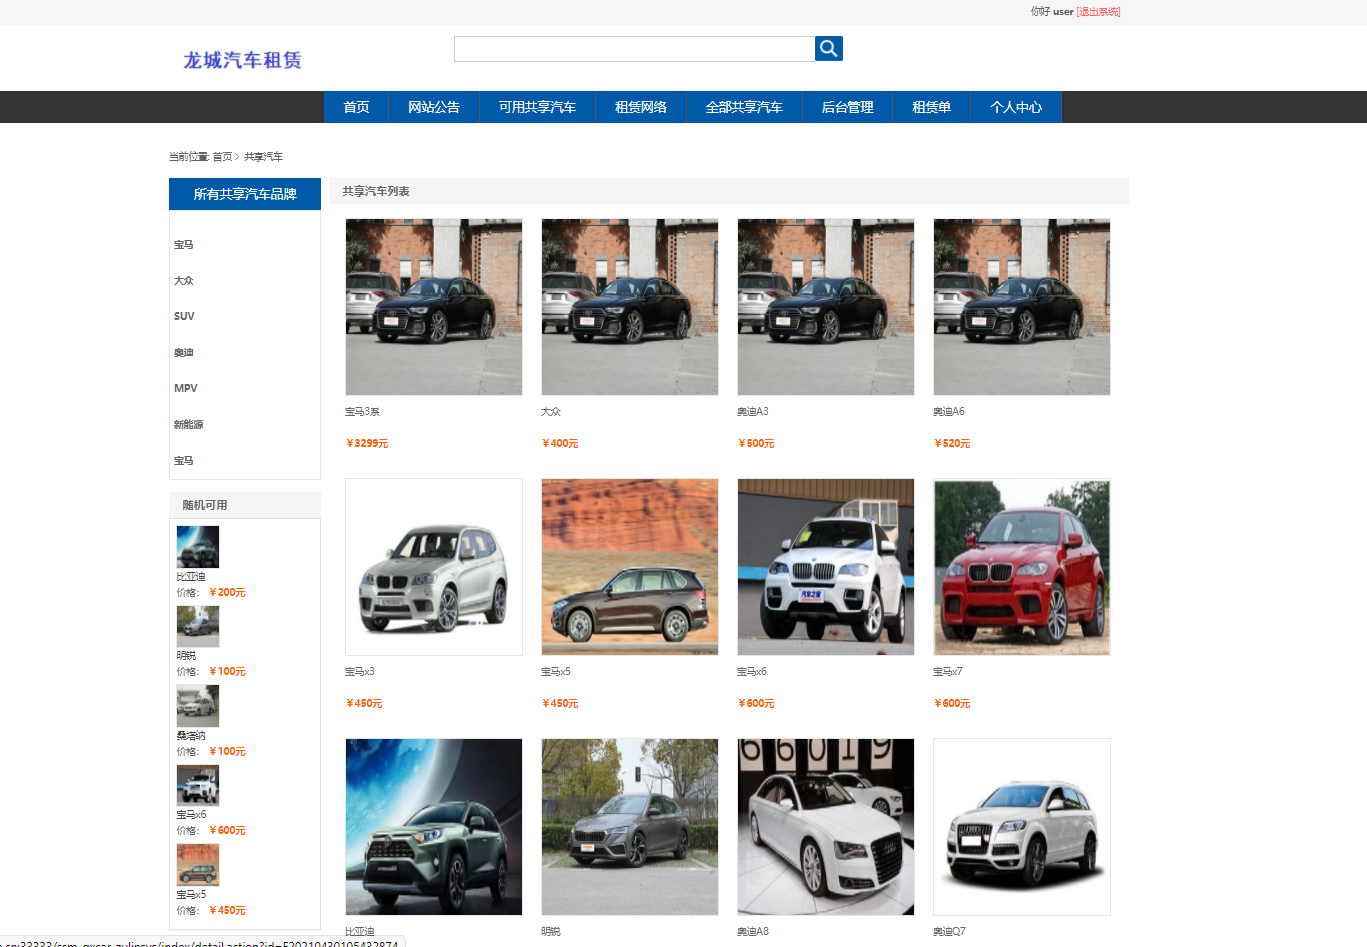
Task: Click the 奥迪A8 car title
Action: [x=753, y=932]
